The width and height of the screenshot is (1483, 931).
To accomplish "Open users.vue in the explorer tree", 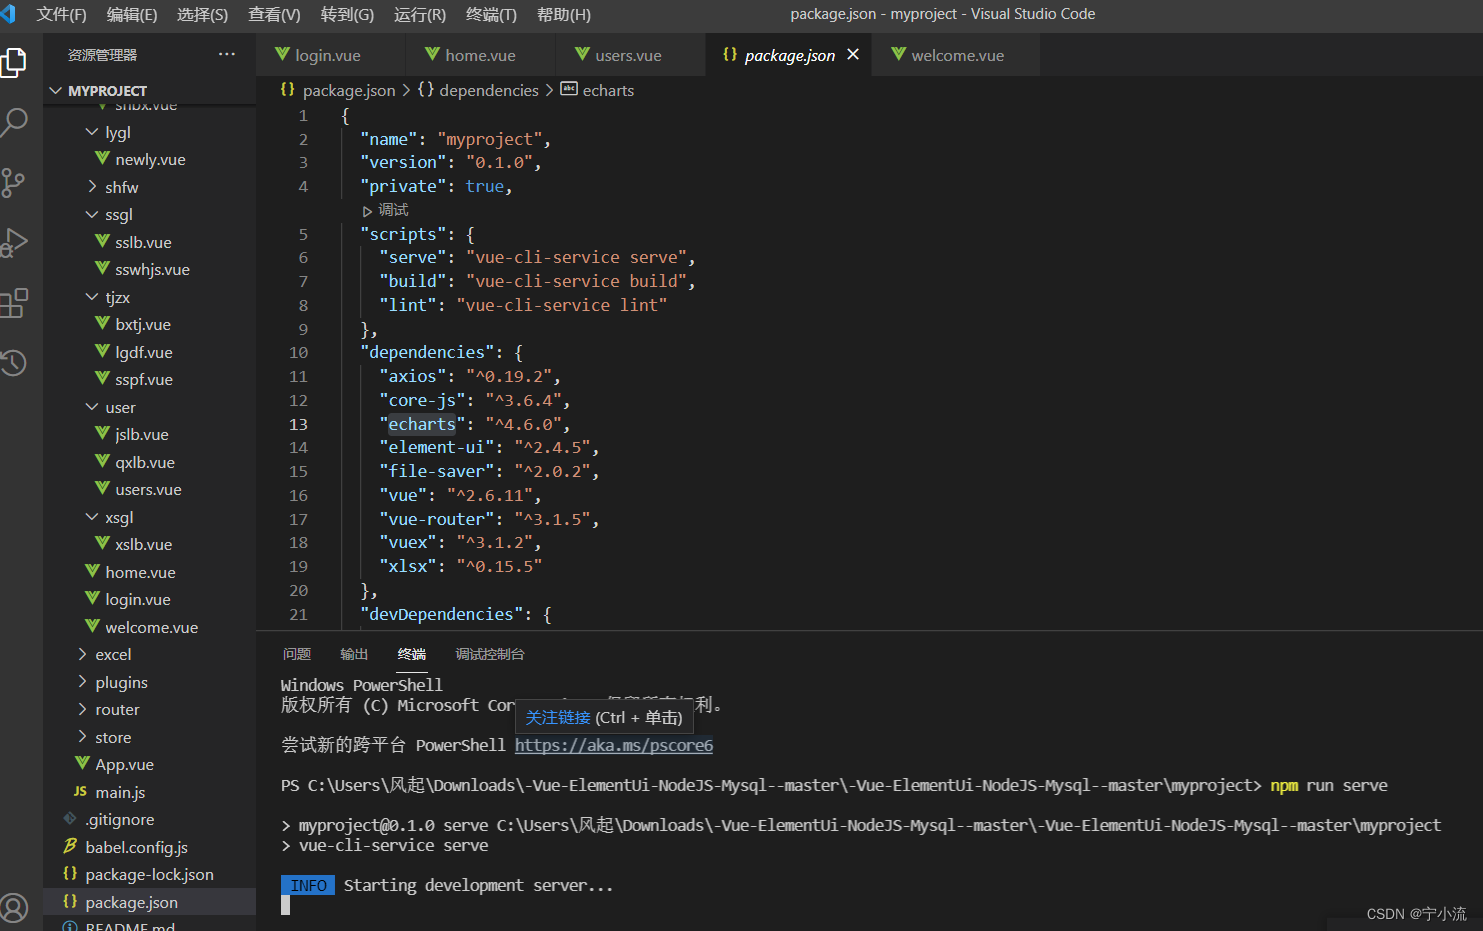I will [150, 489].
